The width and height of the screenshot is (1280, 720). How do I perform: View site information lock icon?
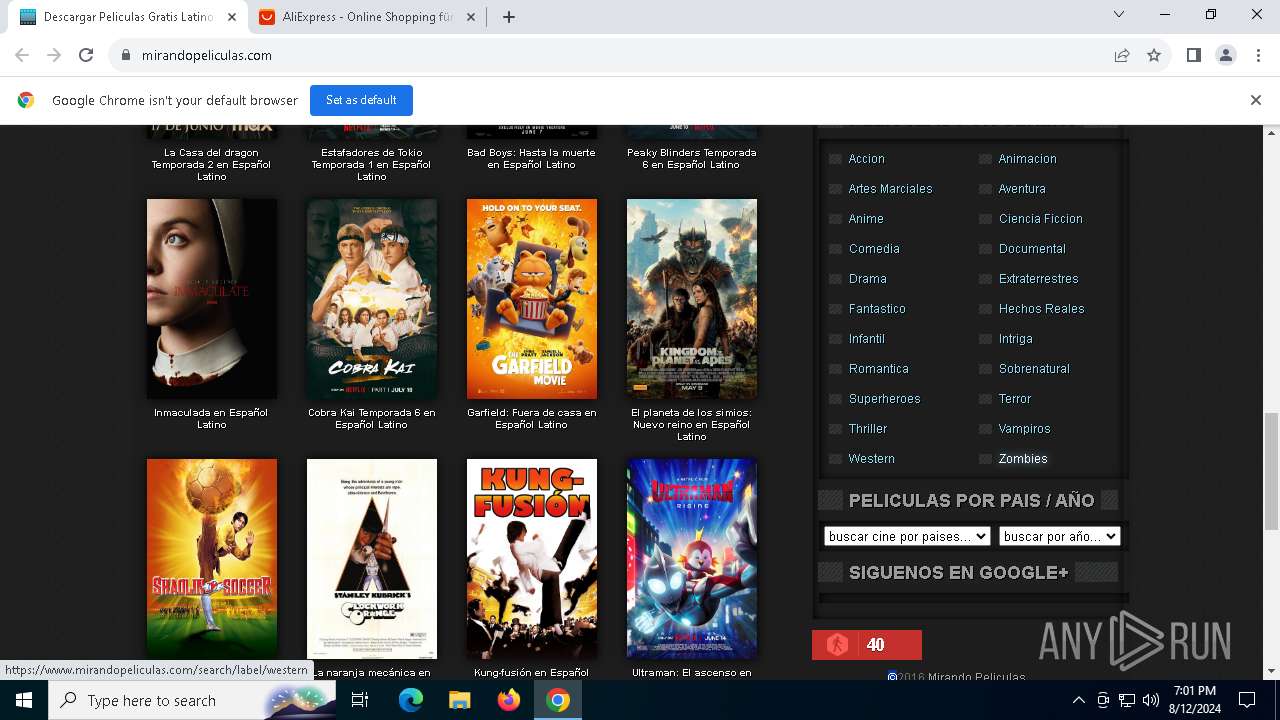click(125, 55)
